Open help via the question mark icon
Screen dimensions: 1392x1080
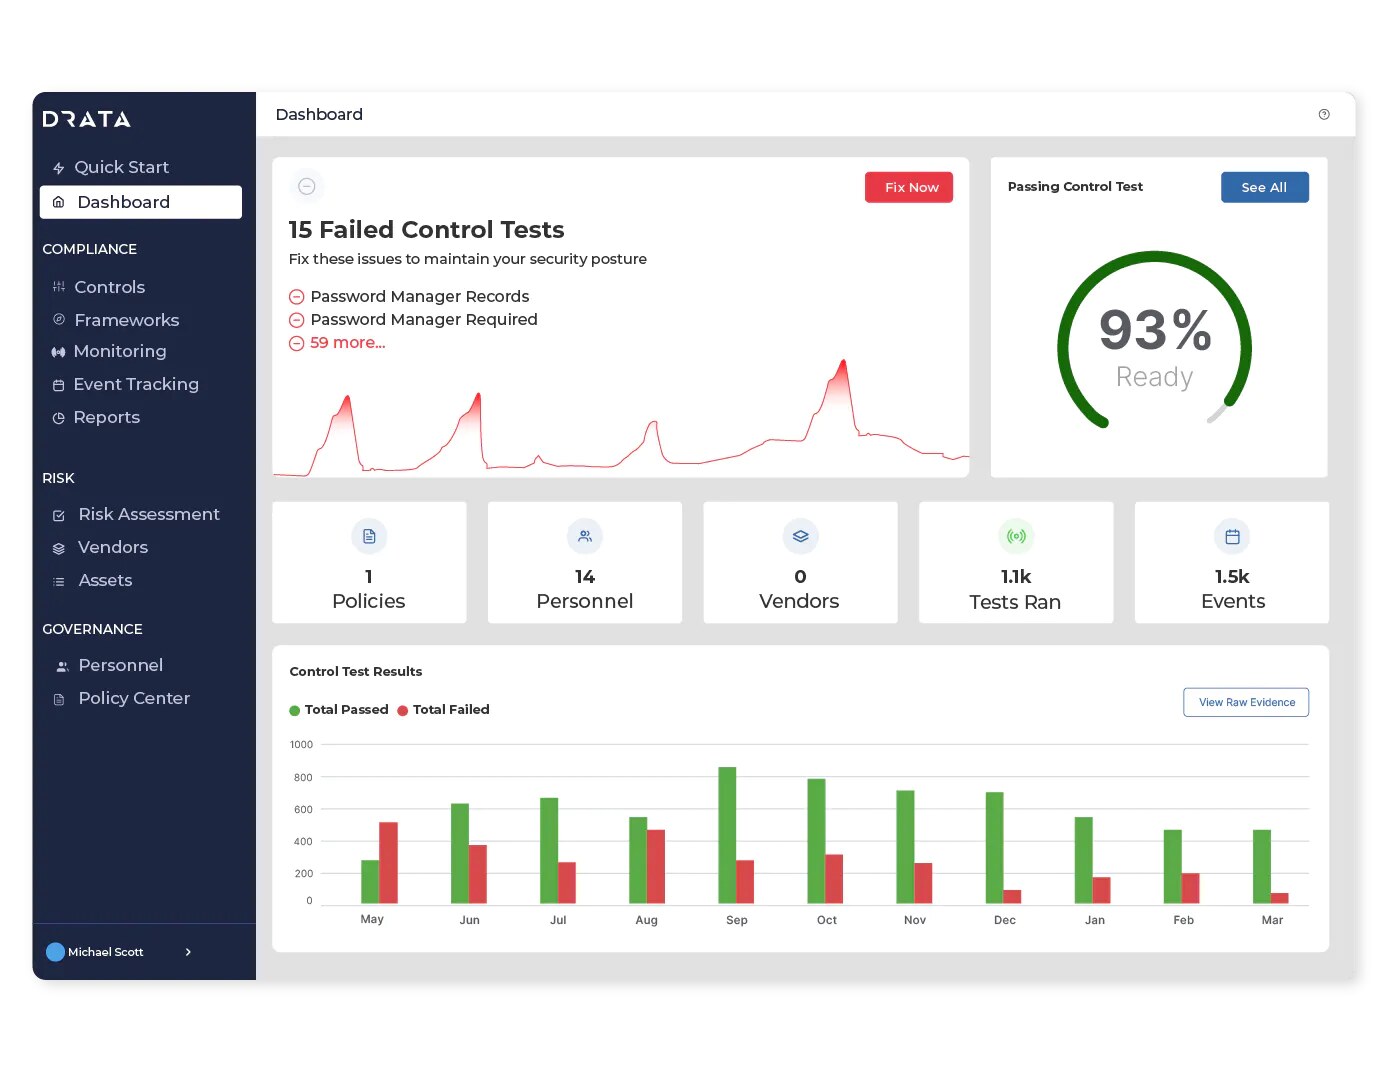pos(1324,114)
